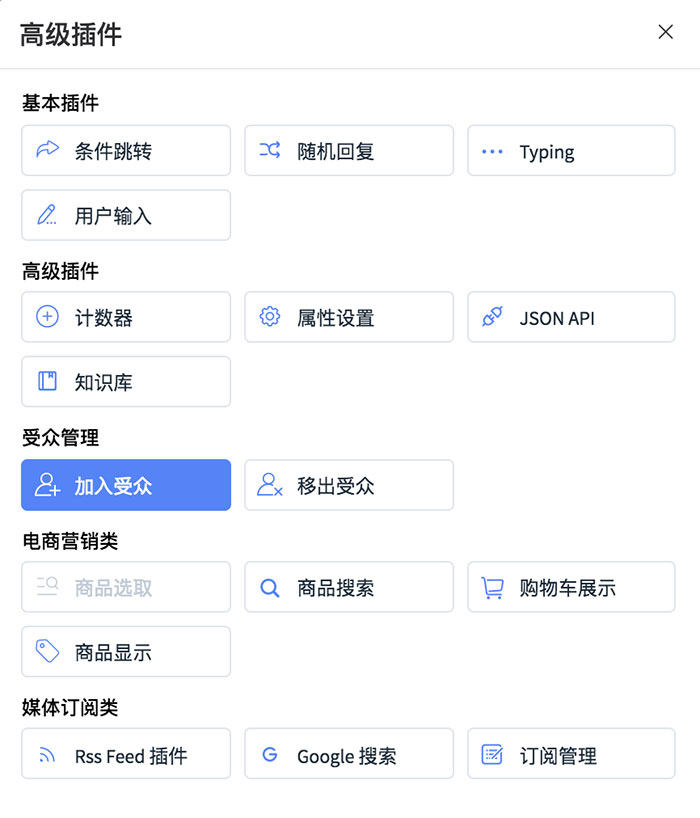Screen dimensions: 700x818
Task: Click the 计数器 plus-circle icon
Action: pos(47,317)
